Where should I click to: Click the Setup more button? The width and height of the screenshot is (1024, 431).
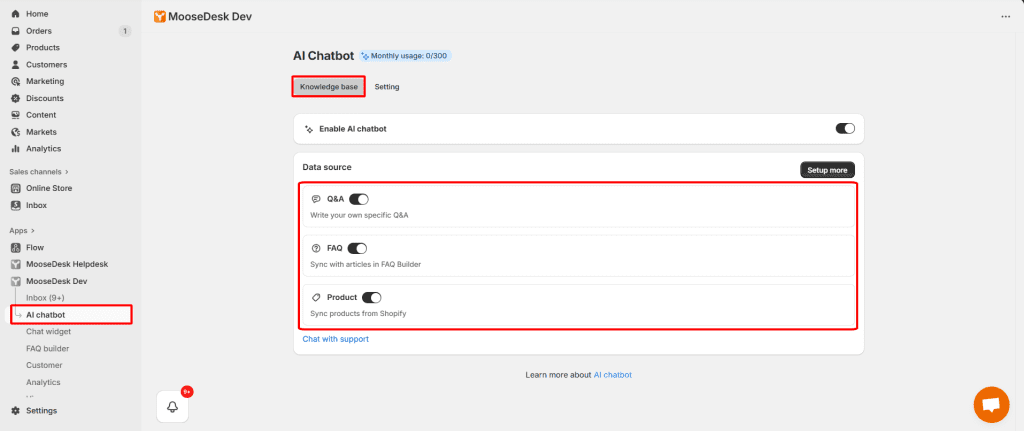pos(827,170)
